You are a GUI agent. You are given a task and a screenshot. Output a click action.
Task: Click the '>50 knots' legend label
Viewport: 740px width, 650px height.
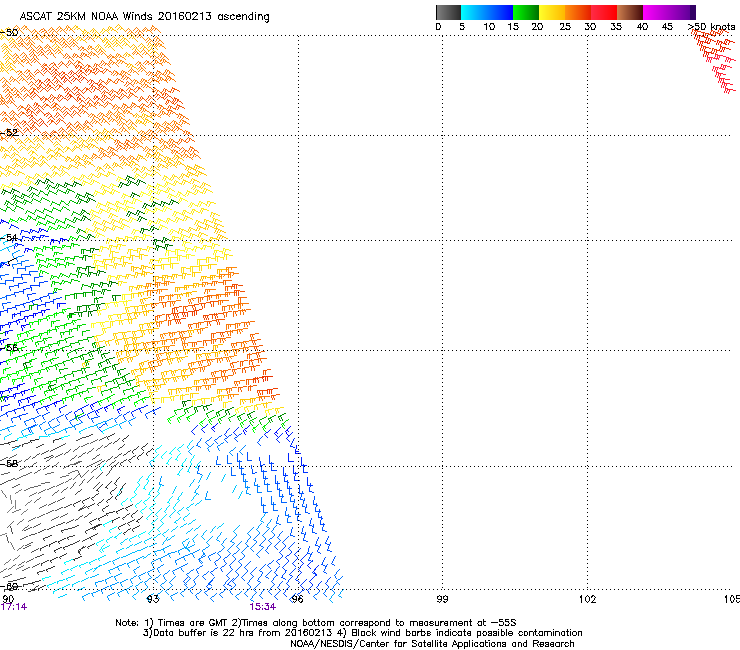(711, 27)
